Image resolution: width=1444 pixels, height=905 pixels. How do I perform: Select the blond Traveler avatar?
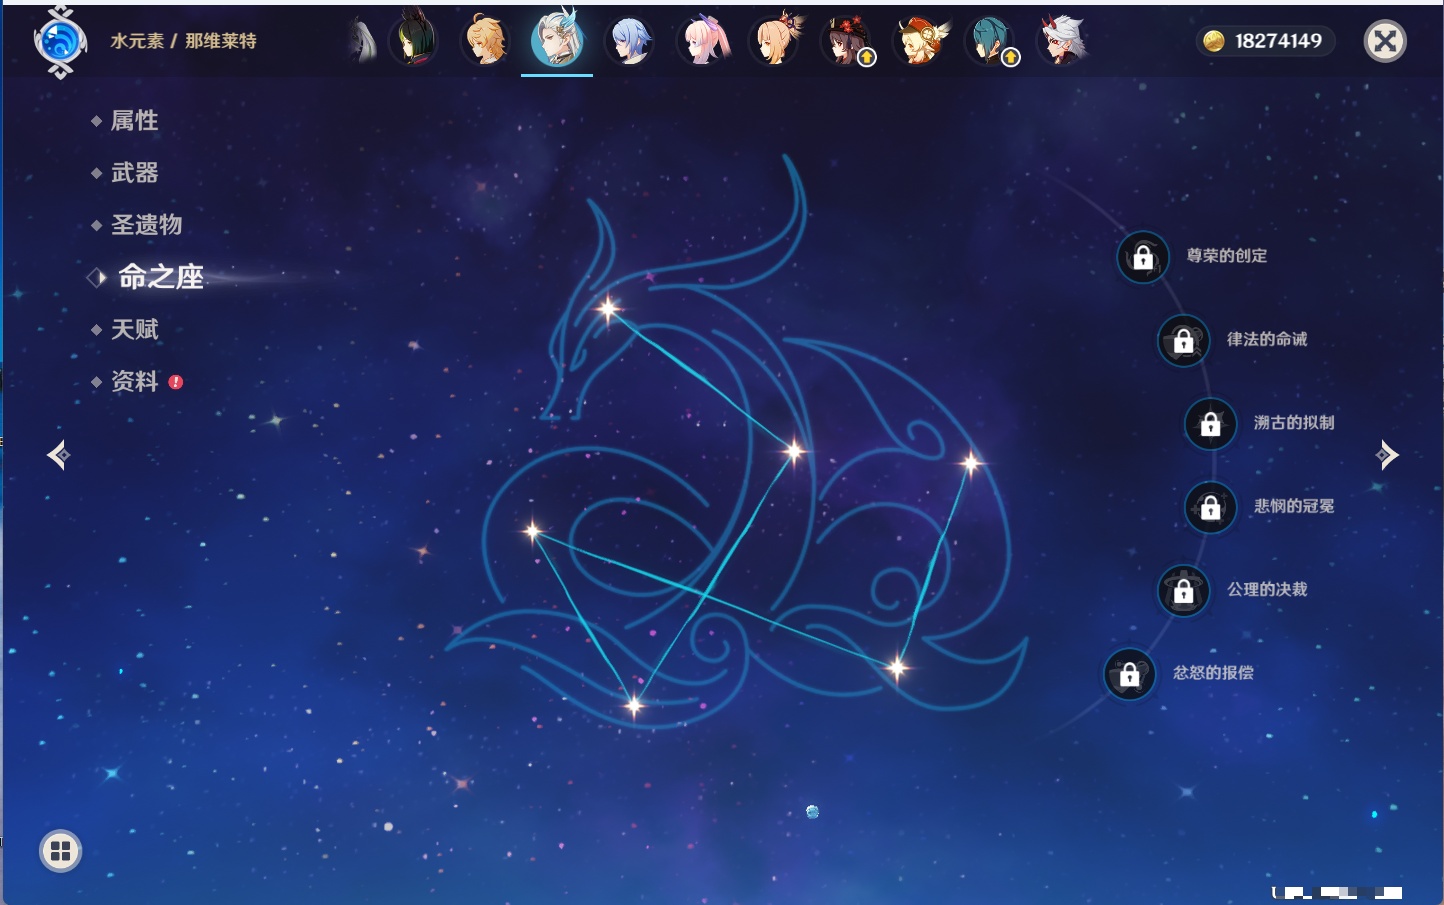click(x=485, y=41)
